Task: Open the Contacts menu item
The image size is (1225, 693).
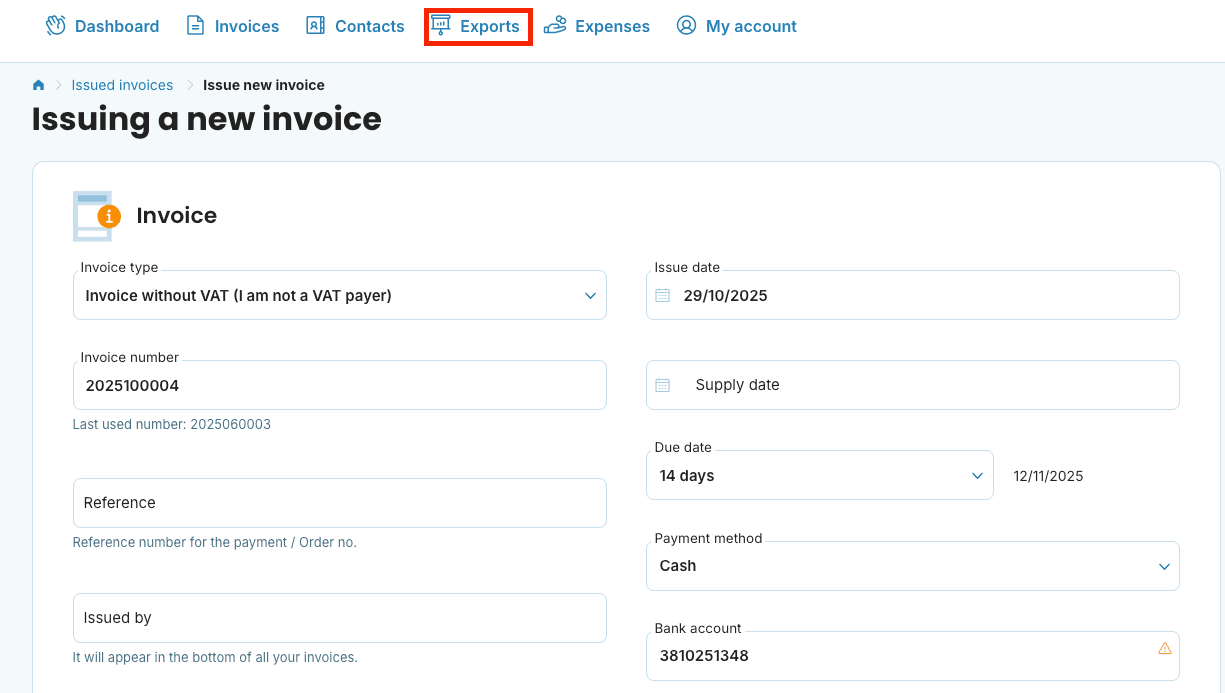Action: pos(369,26)
